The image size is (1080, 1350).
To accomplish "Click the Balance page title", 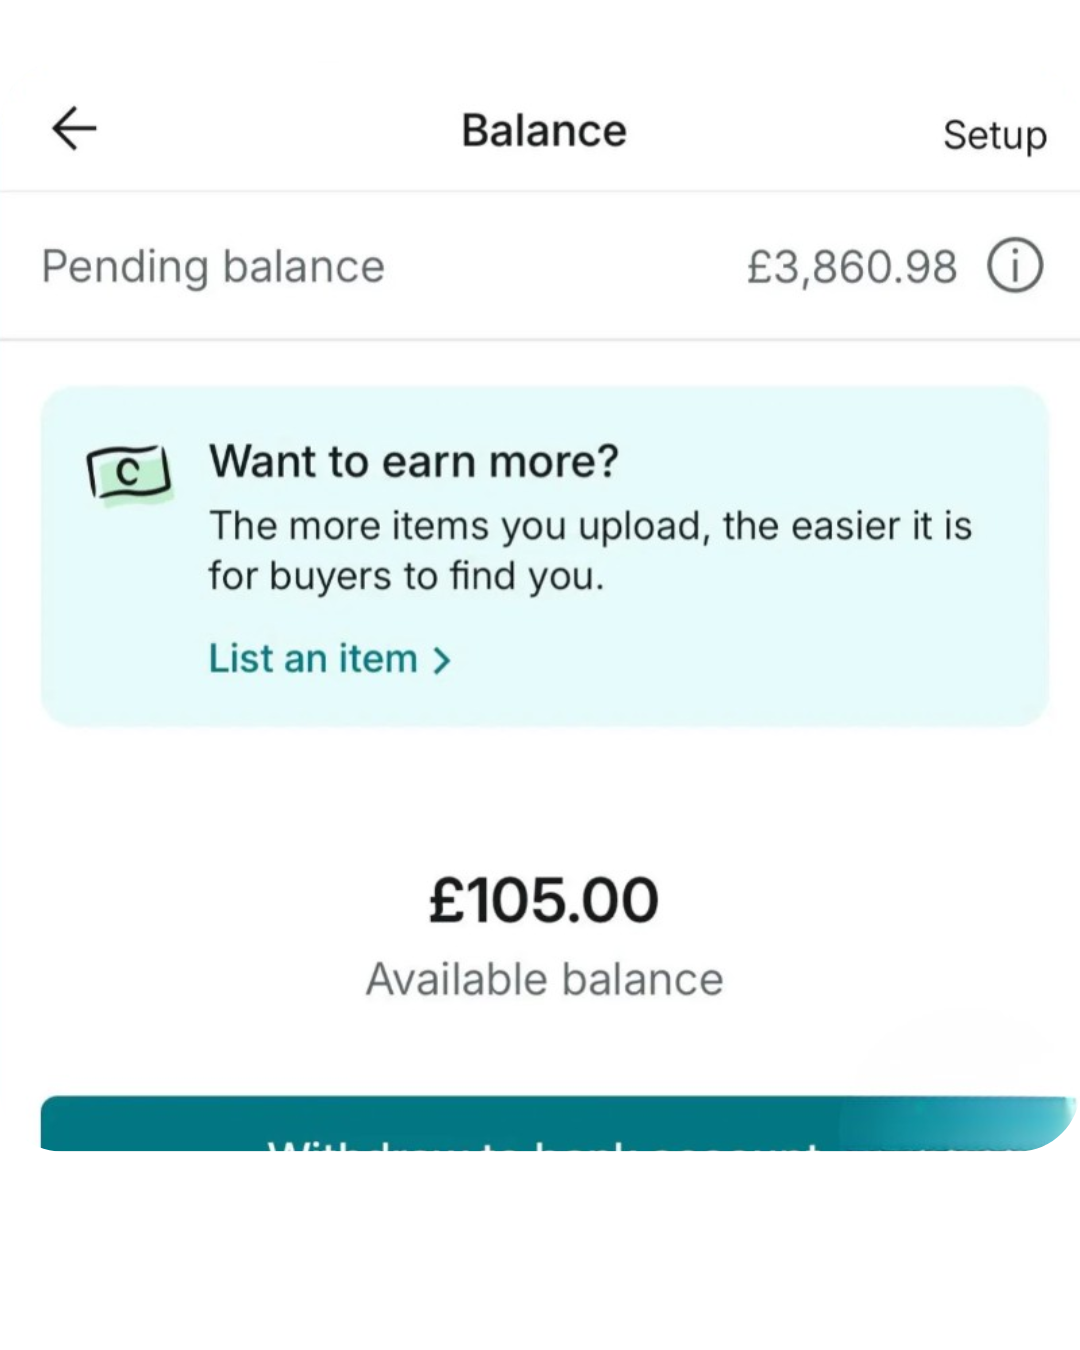I will (x=544, y=131).
